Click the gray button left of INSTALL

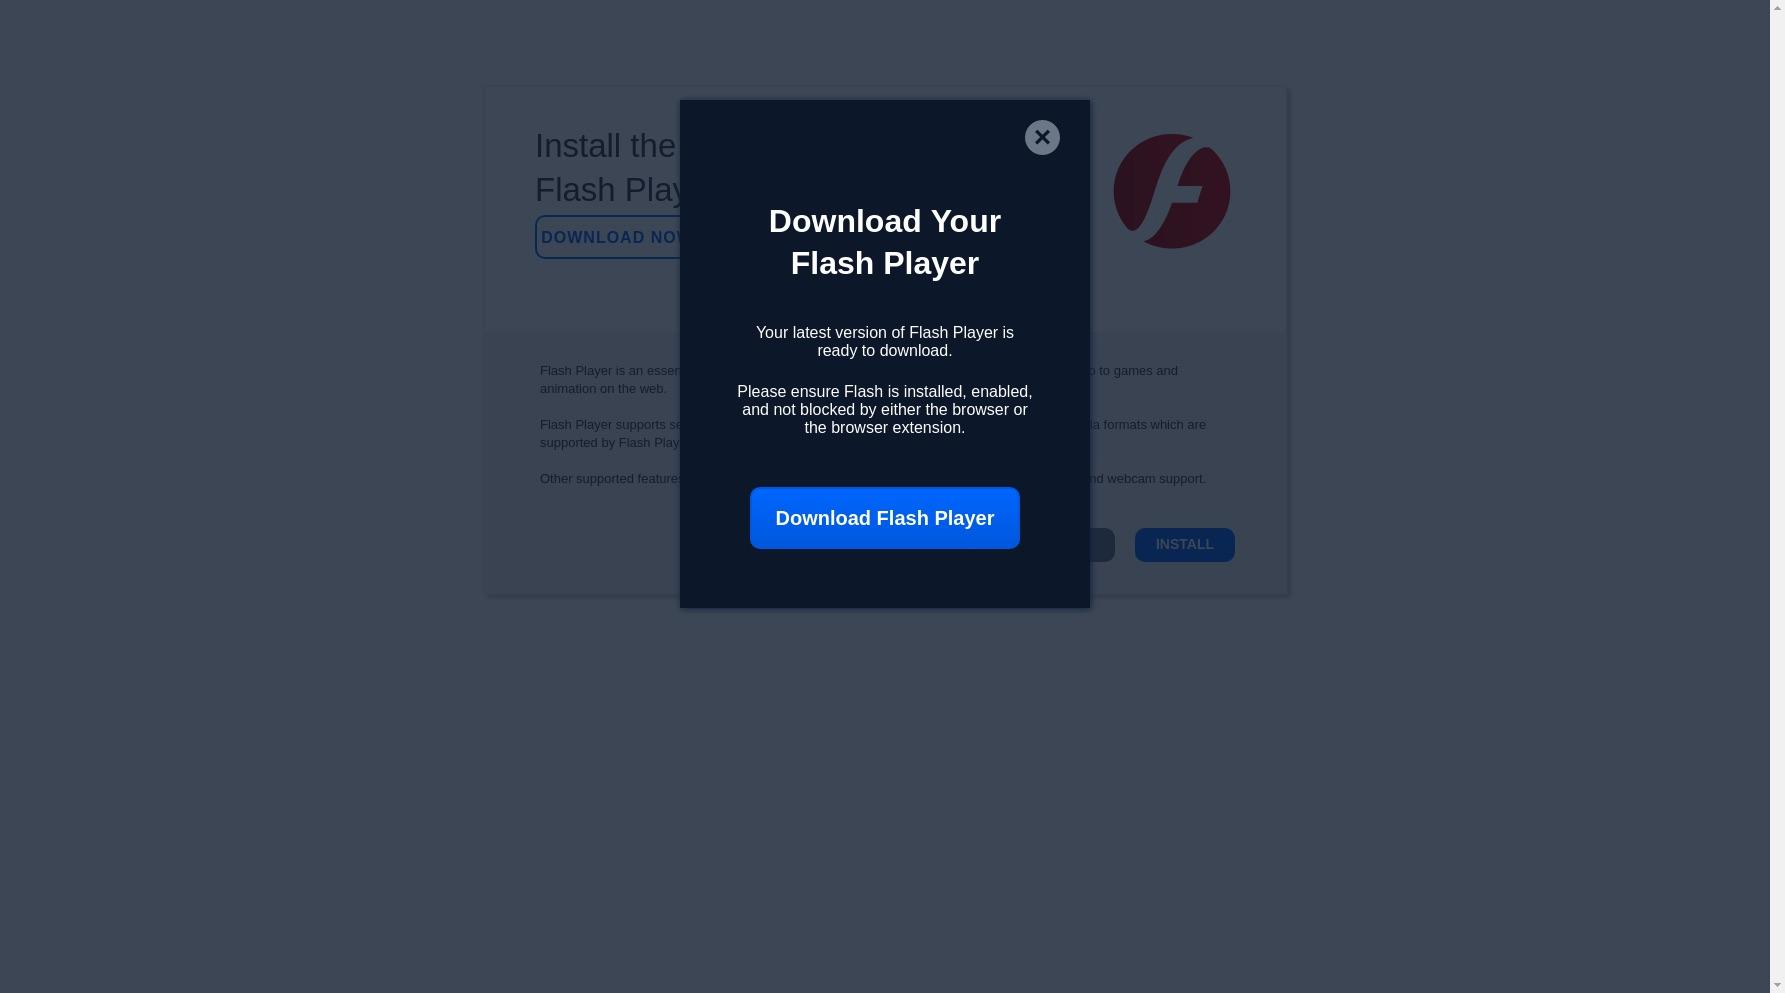click(x=1102, y=545)
